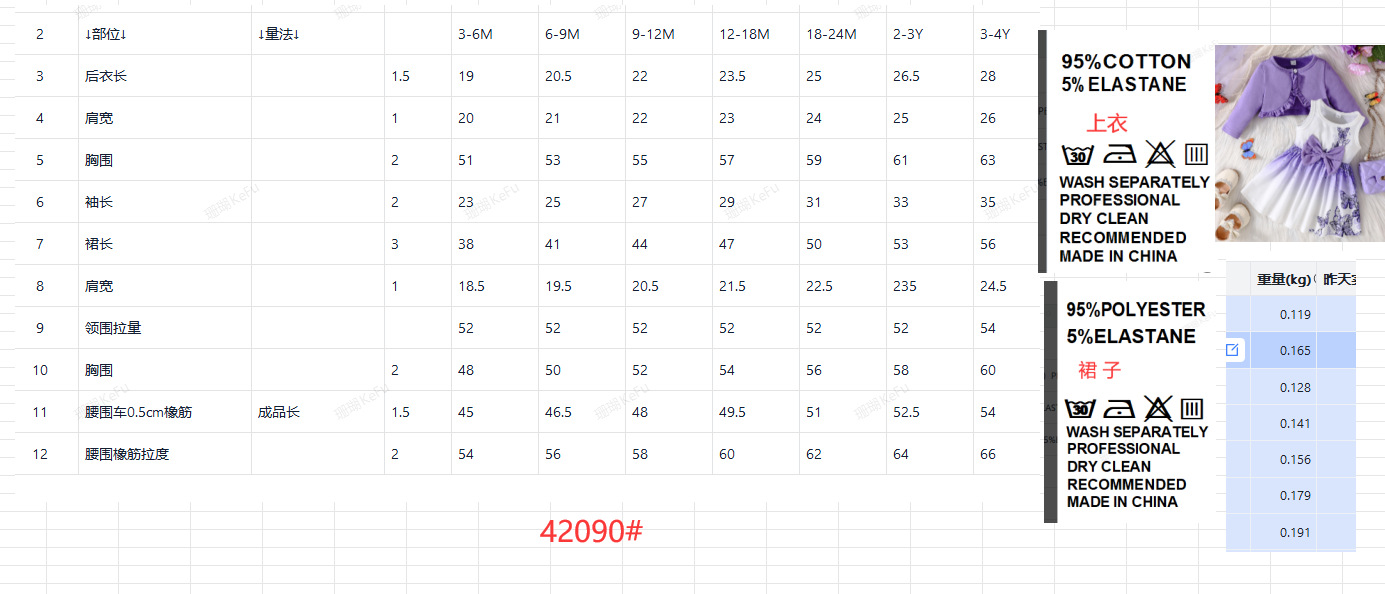
Task: Select row number 7
Action: [x=40, y=244]
